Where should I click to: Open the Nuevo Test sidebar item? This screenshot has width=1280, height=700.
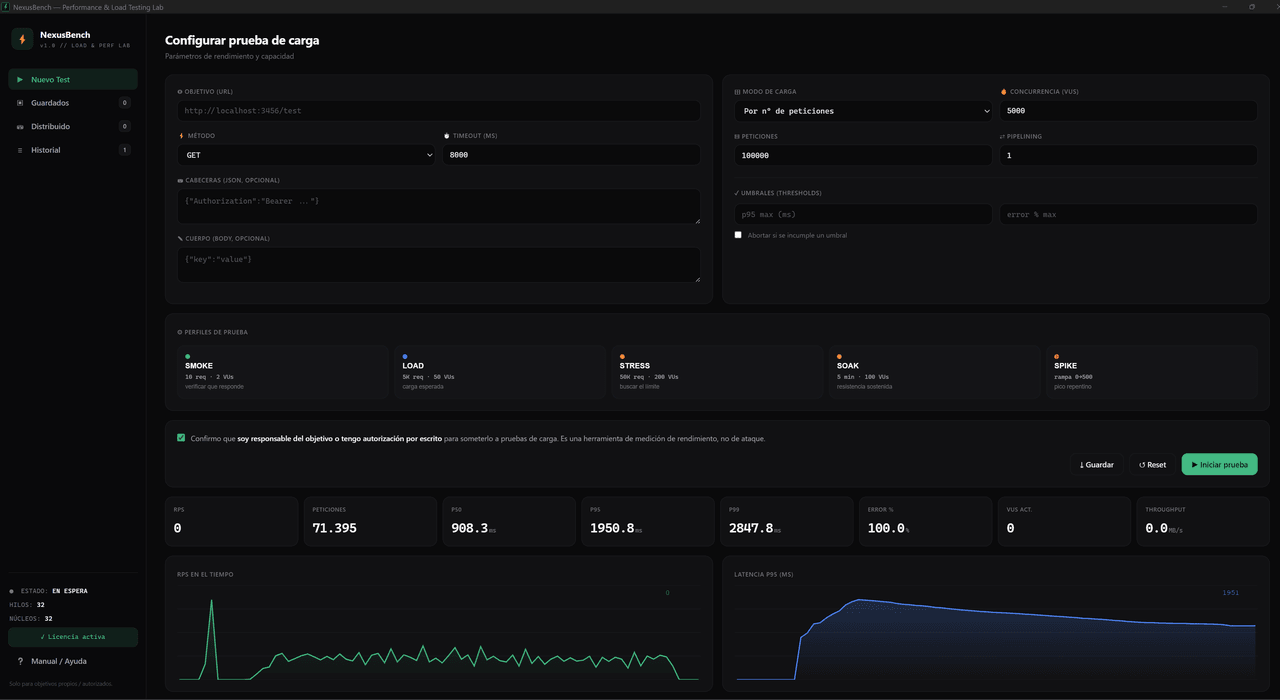73,79
